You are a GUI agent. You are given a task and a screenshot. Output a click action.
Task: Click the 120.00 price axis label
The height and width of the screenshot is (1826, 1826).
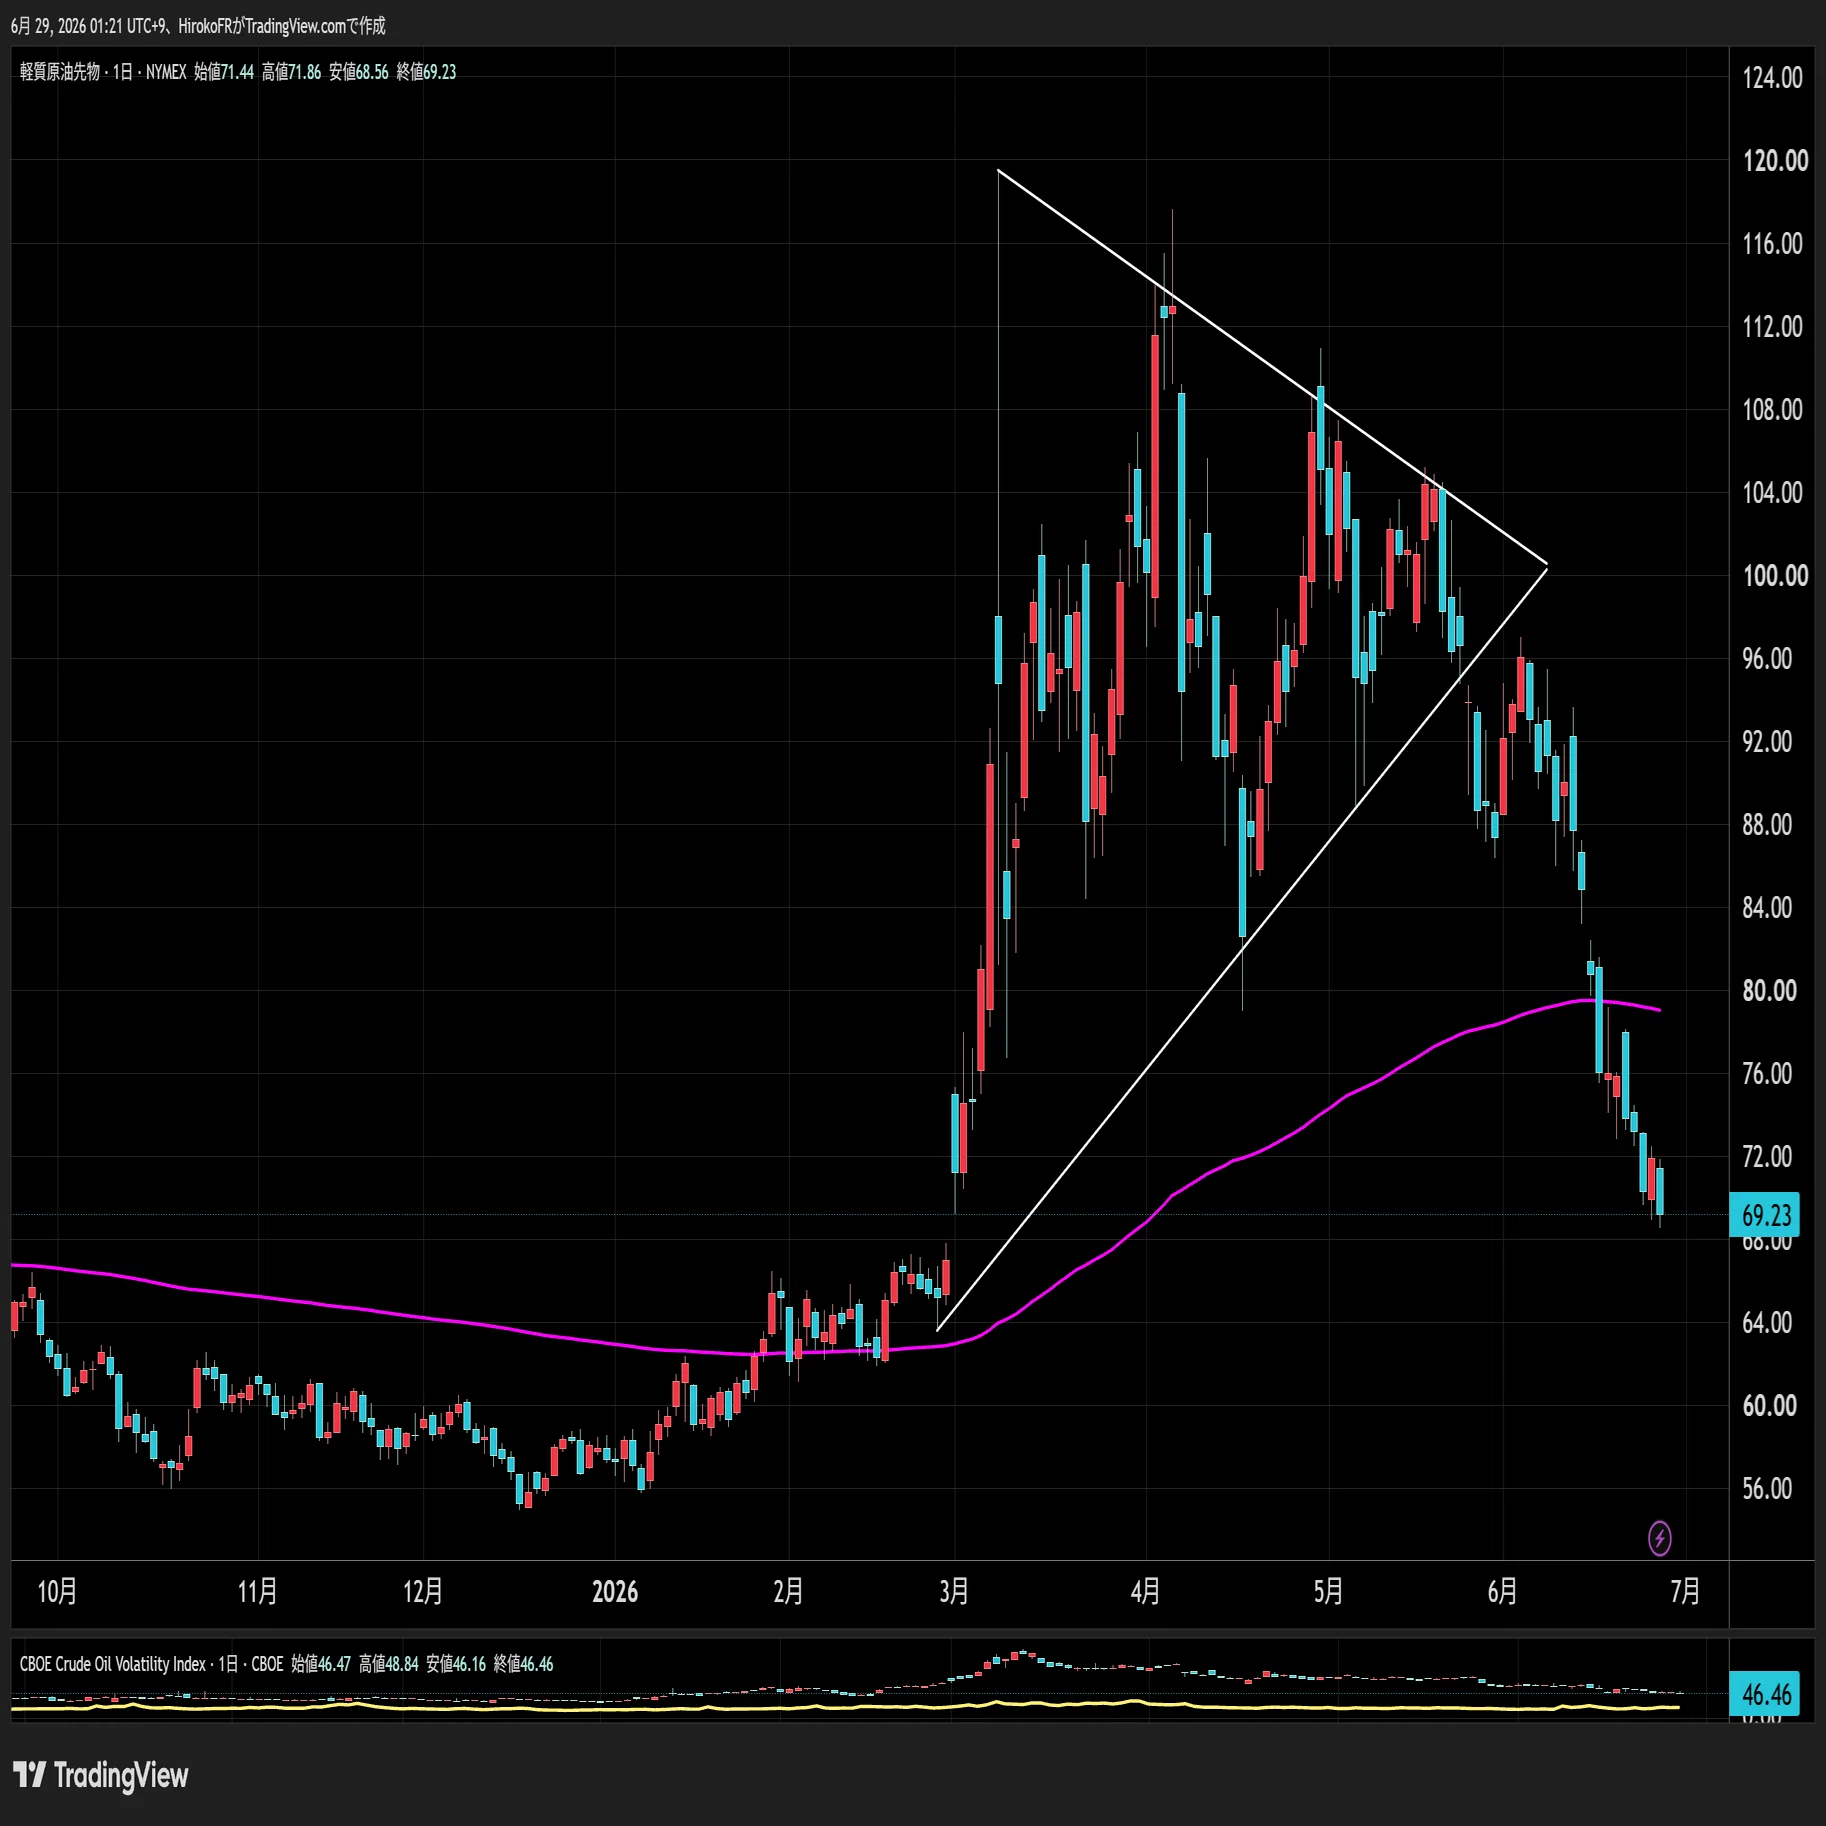point(1775,161)
